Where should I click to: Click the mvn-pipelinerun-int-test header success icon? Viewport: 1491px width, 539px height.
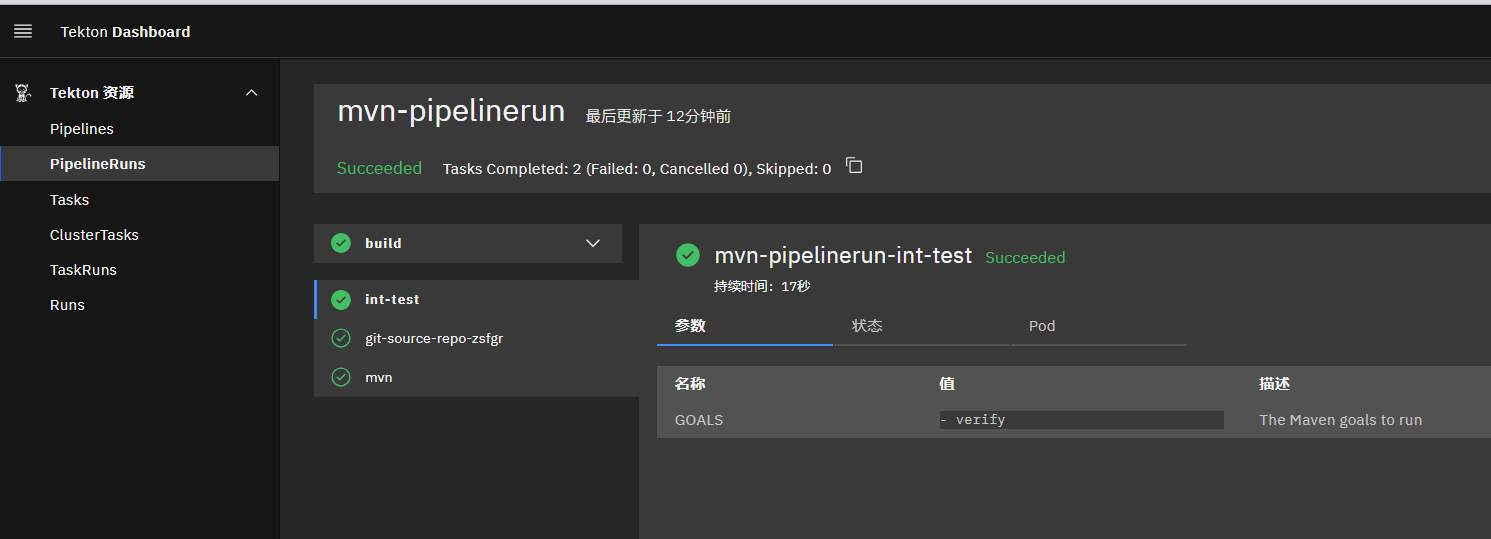click(x=688, y=255)
